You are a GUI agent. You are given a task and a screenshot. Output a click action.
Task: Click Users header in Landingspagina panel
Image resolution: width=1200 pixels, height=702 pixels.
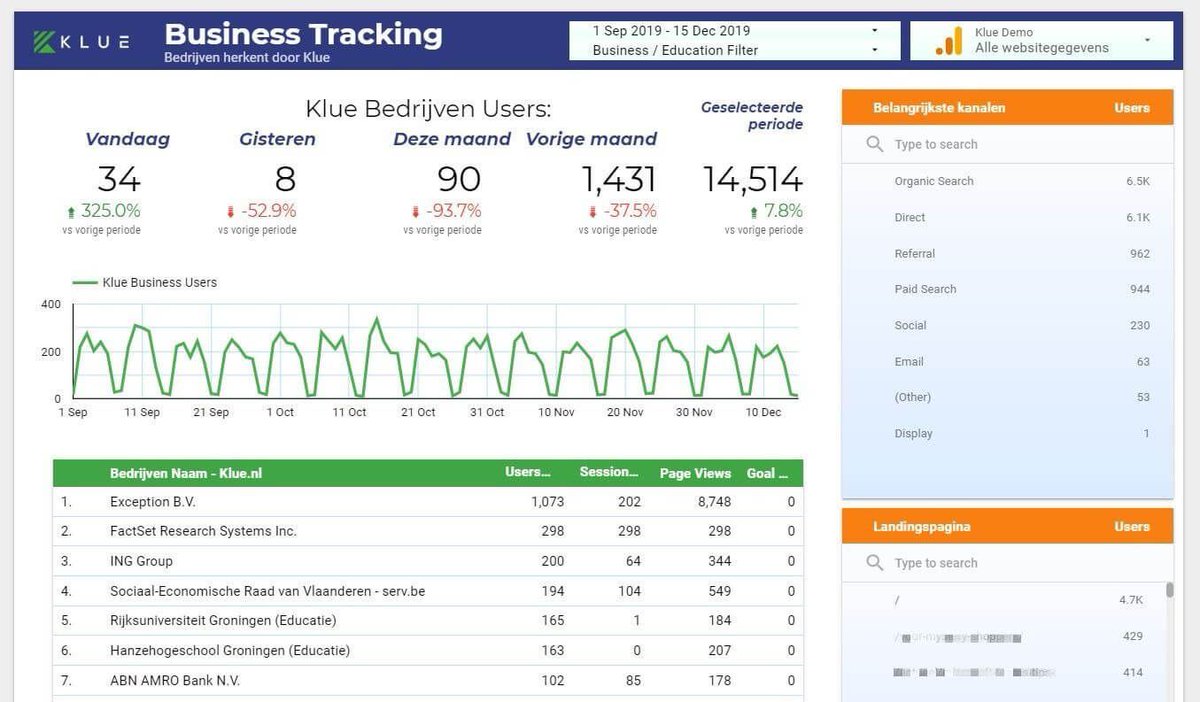tap(1132, 527)
